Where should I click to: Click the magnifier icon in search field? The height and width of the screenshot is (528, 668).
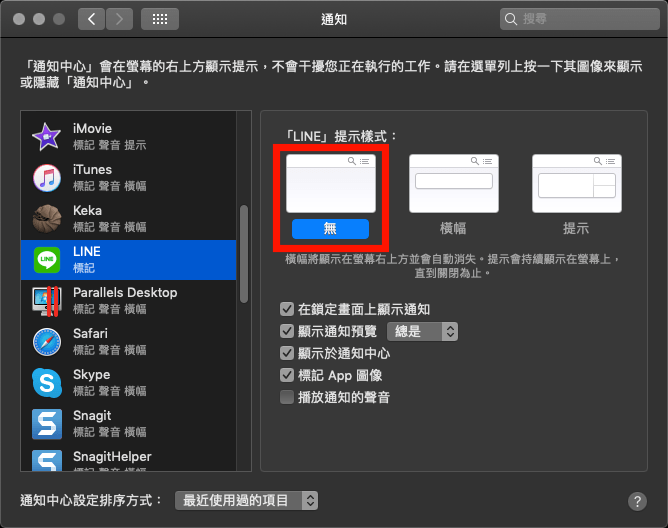pyautogui.click(x=510, y=19)
